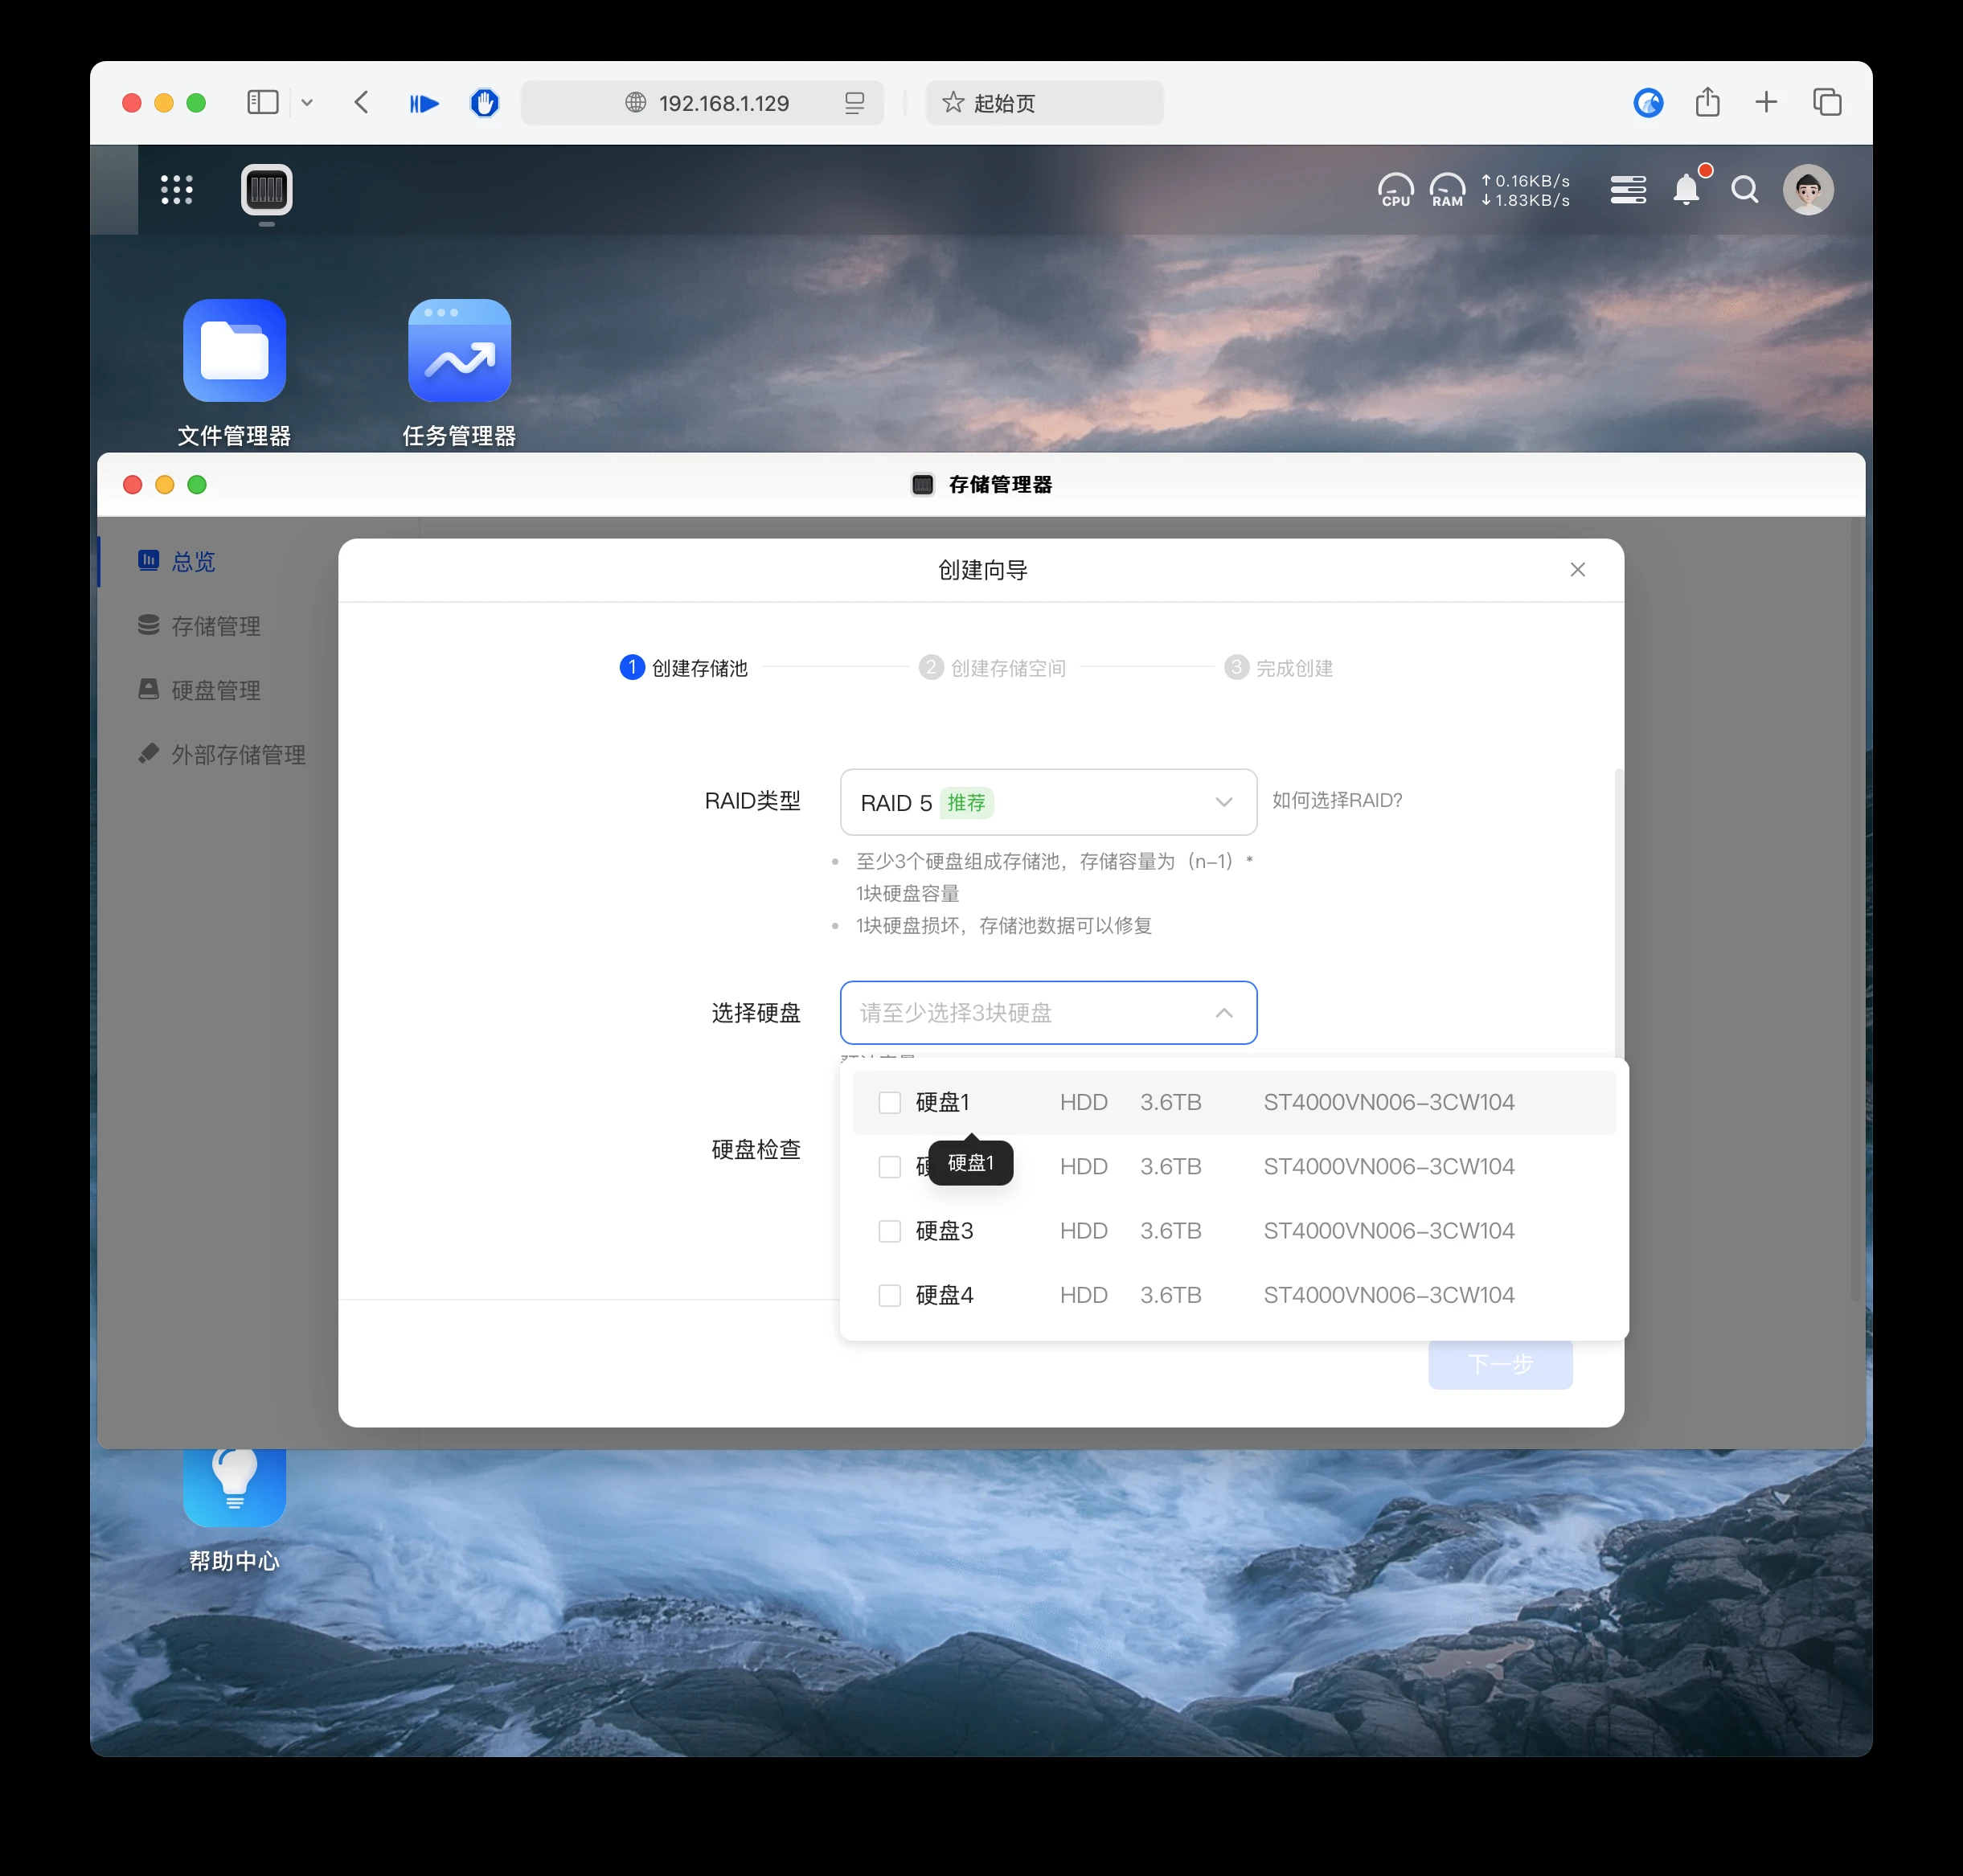The height and width of the screenshot is (1876, 1963).
Task: Click the blue play extension icon
Action: (x=424, y=103)
